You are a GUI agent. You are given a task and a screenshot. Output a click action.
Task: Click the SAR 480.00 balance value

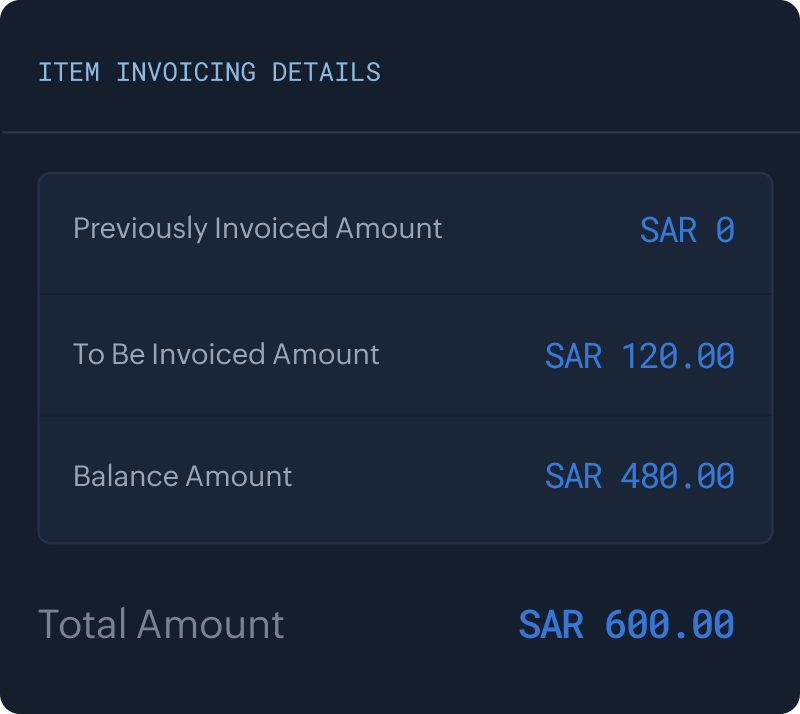click(x=639, y=476)
